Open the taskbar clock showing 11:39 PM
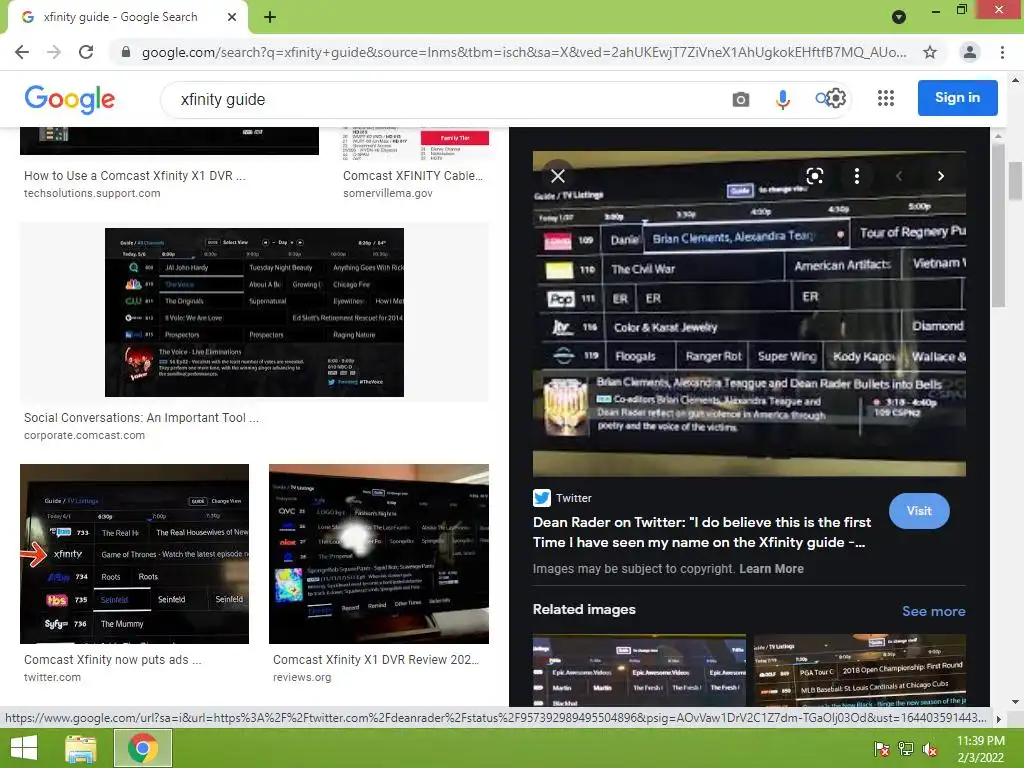 coord(980,749)
